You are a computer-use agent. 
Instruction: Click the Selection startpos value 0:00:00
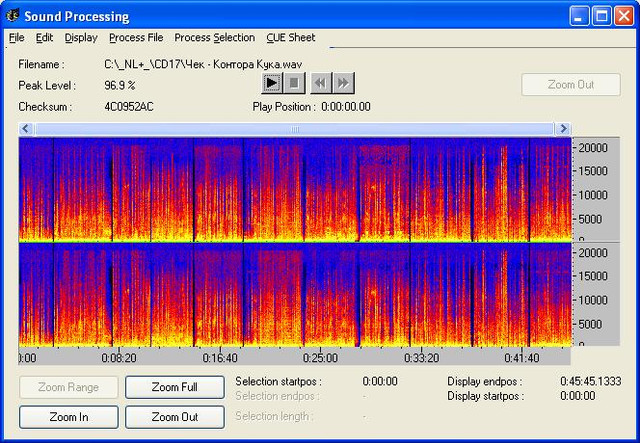point(380,381)
